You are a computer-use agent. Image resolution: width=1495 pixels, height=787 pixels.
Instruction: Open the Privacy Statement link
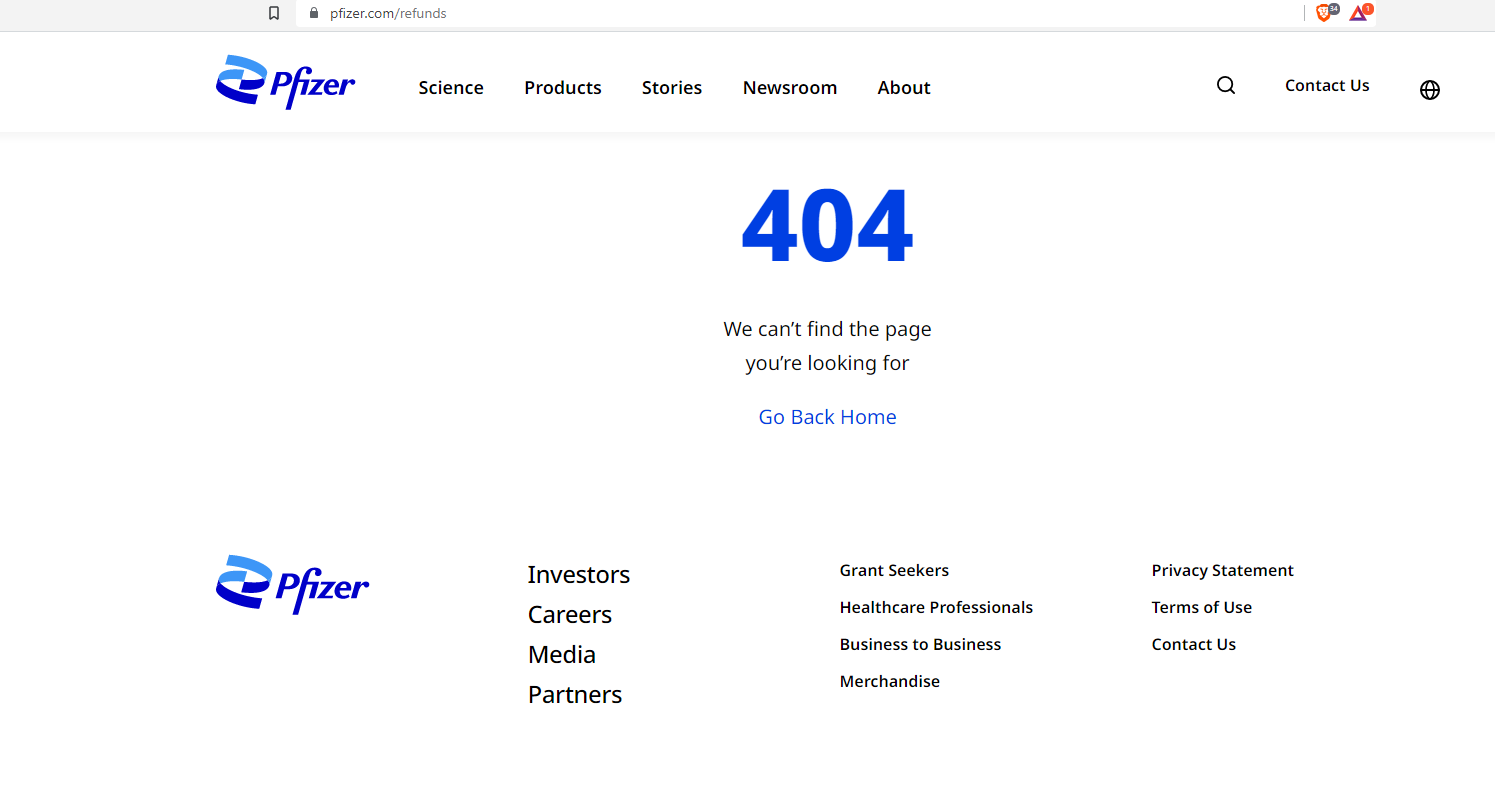[x=1222, y=571]
